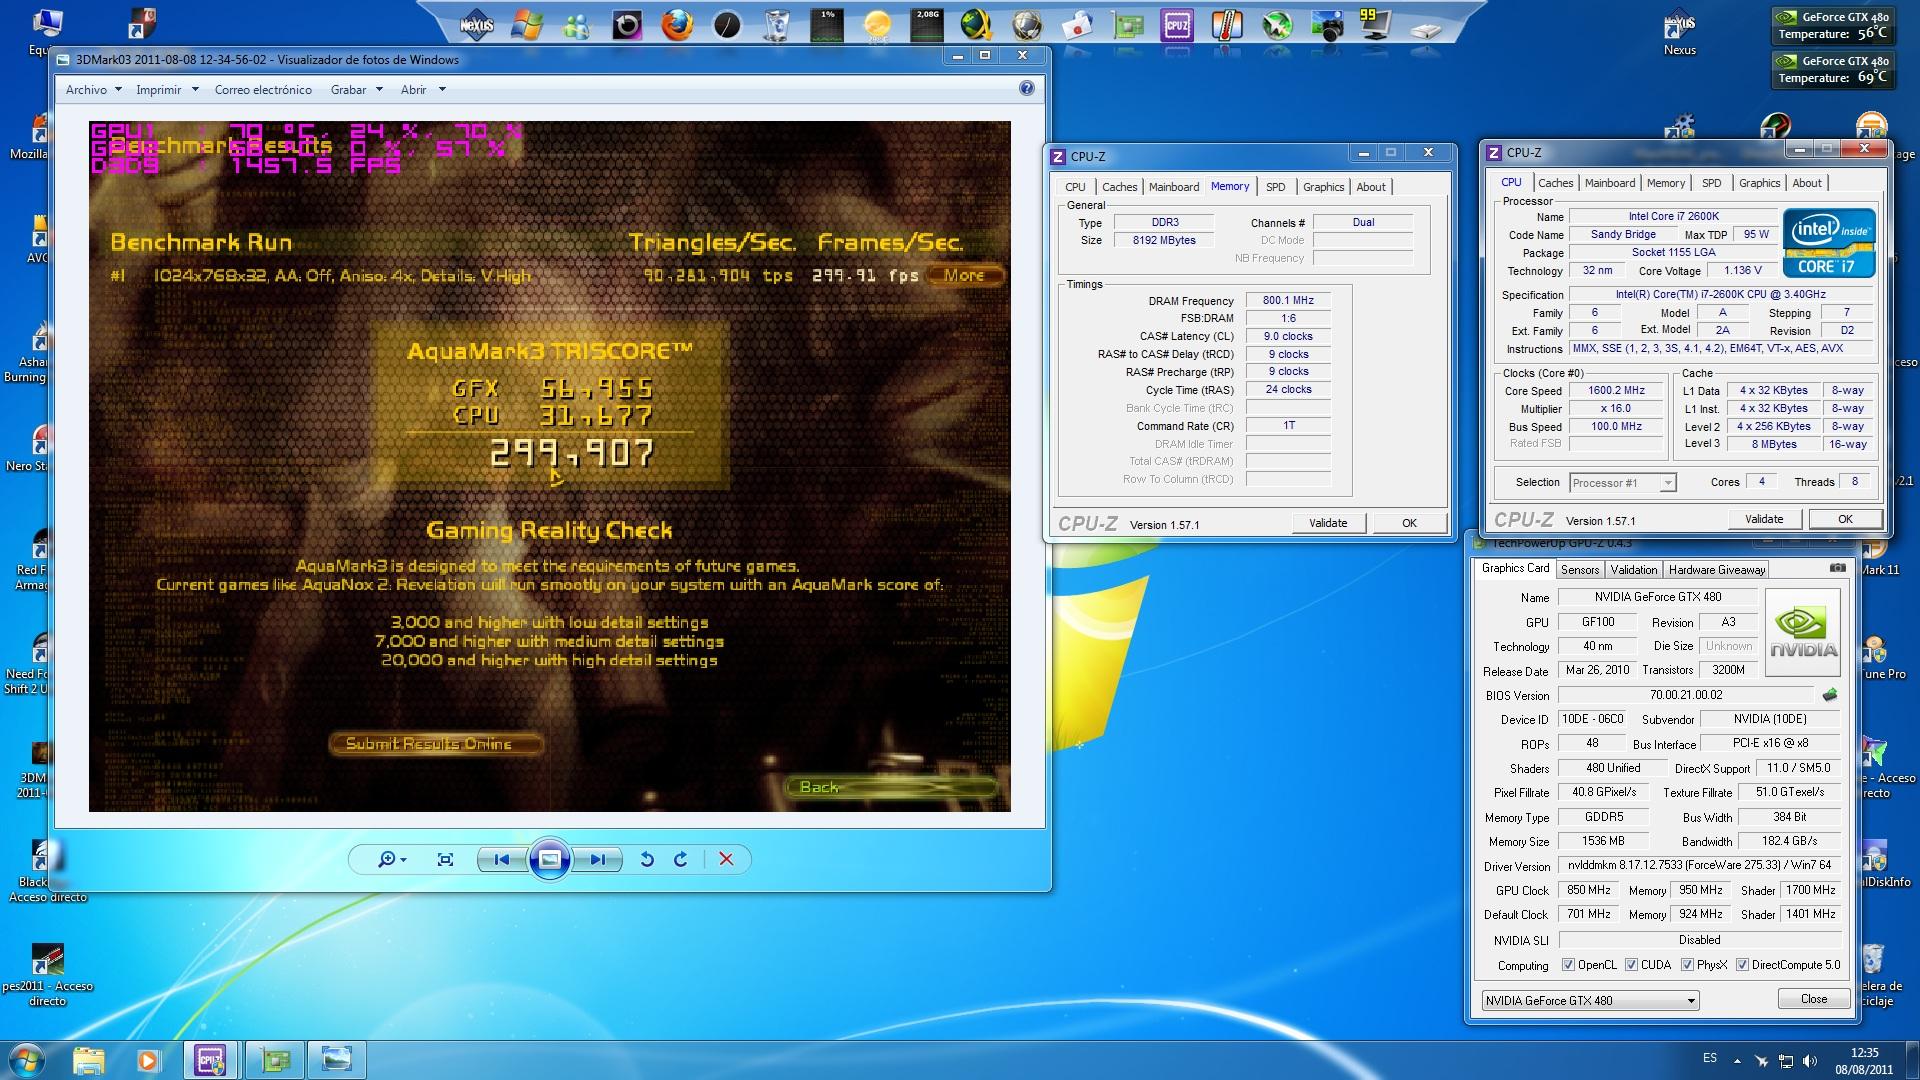Open the zoom control in Photo Viewer
Viewport: 1920px width, 1080px height.
(x=391, y=859)
